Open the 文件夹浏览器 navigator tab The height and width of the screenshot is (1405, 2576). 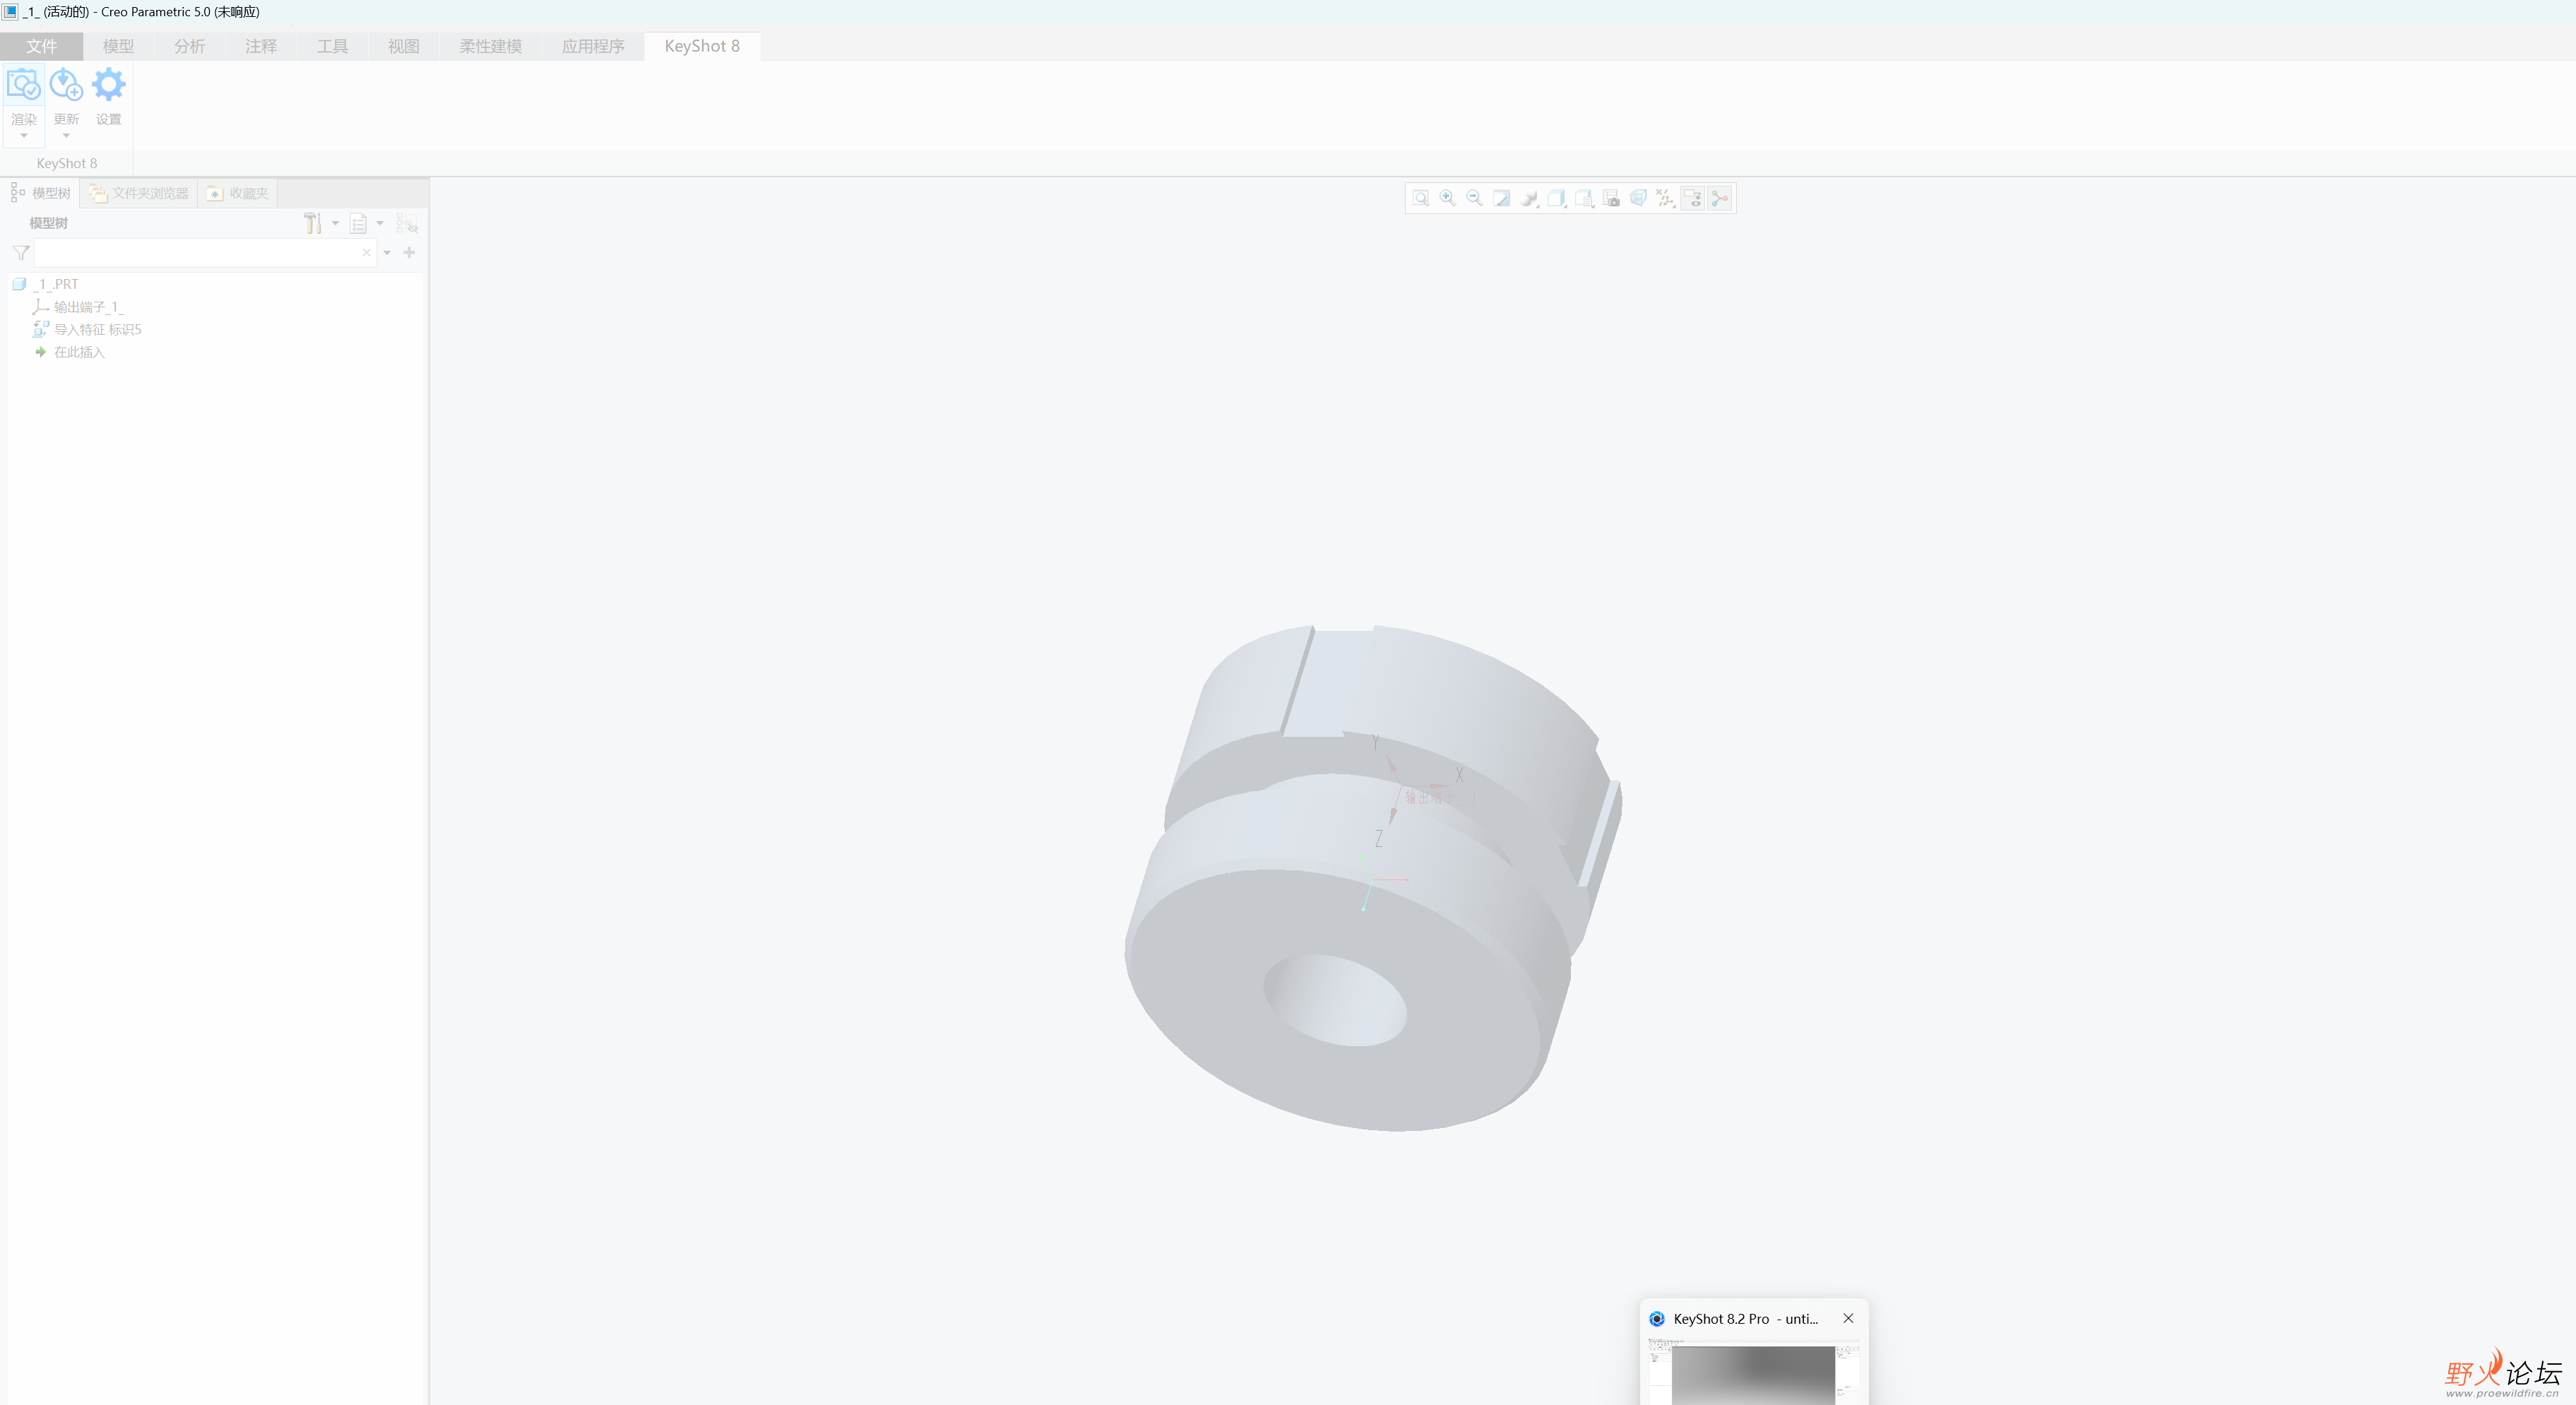click(139, 193)
